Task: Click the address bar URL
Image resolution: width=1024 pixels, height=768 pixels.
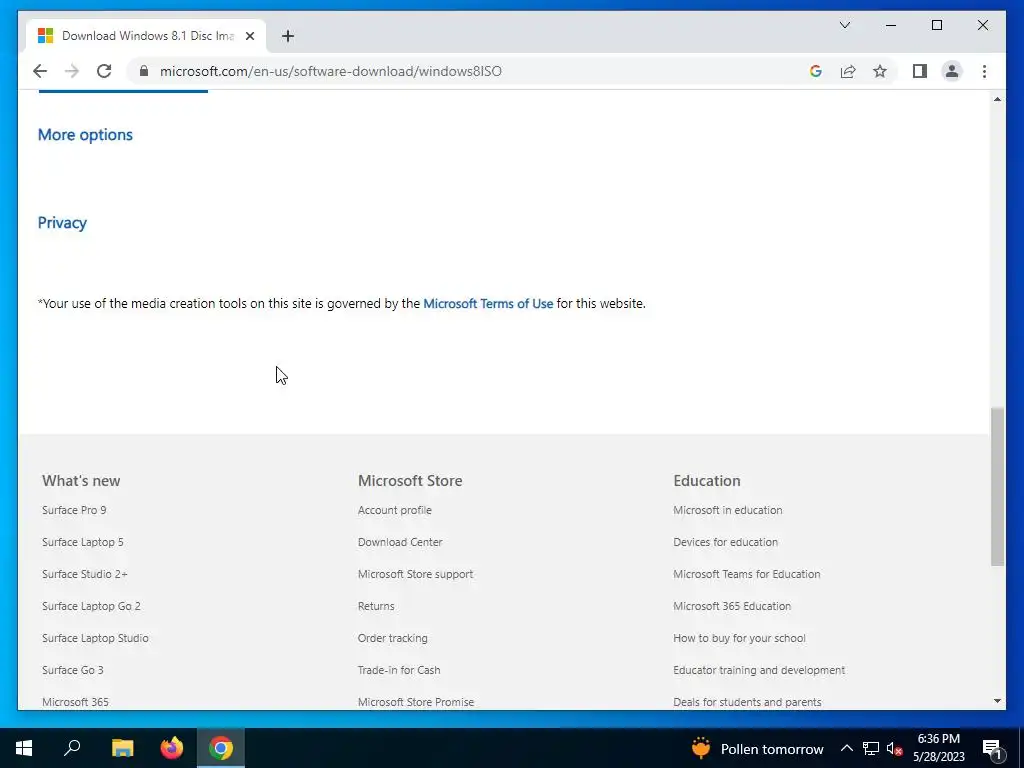Action: [330, 71]
